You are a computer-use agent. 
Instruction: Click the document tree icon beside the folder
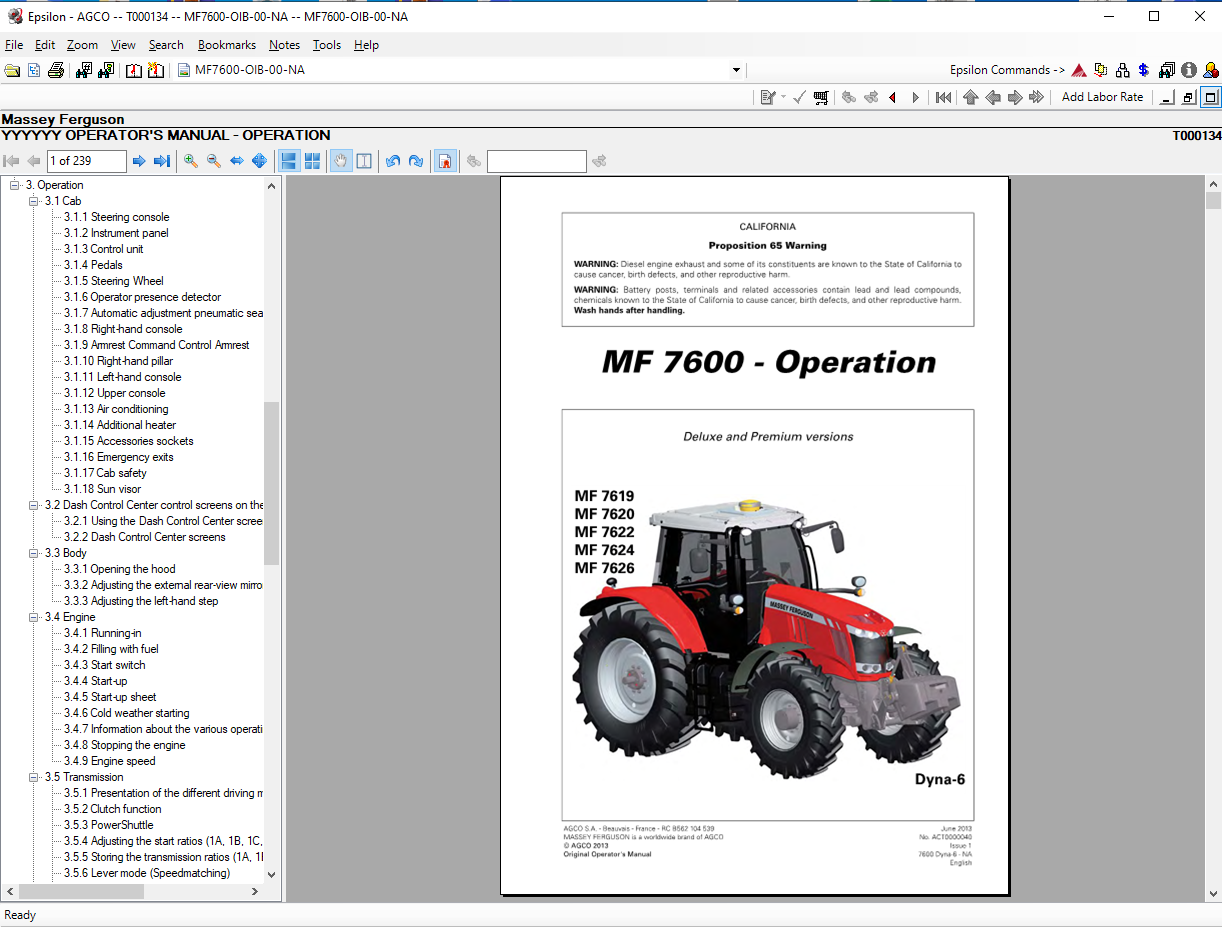[34, 70]
